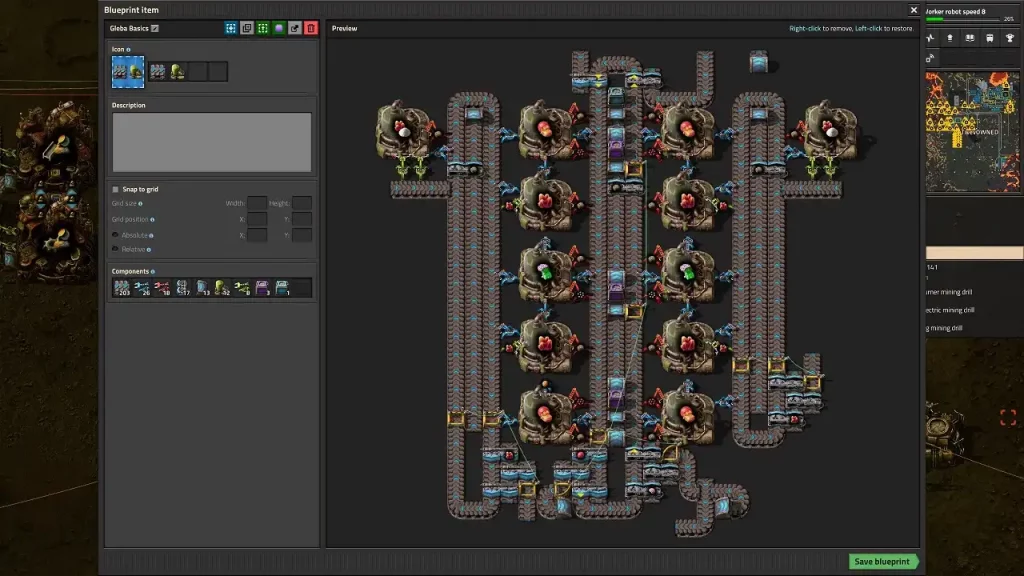
Task: Click the transport belt icon slot
Action: point(157,71)
